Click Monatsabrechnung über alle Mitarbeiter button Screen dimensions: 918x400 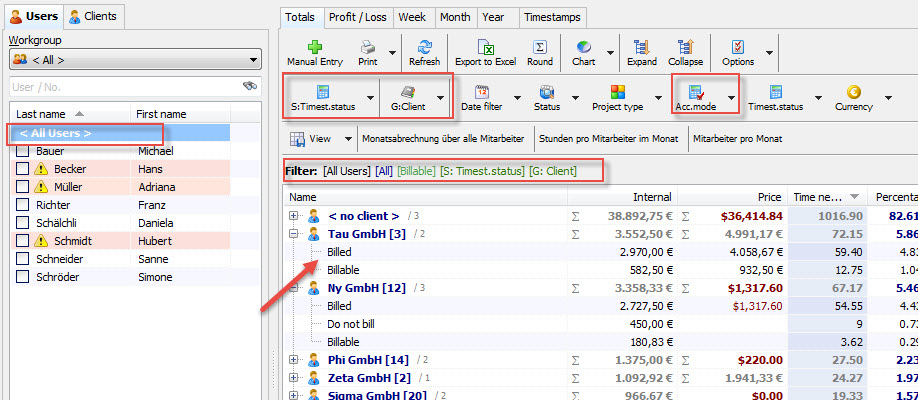[x=445, y=139]
